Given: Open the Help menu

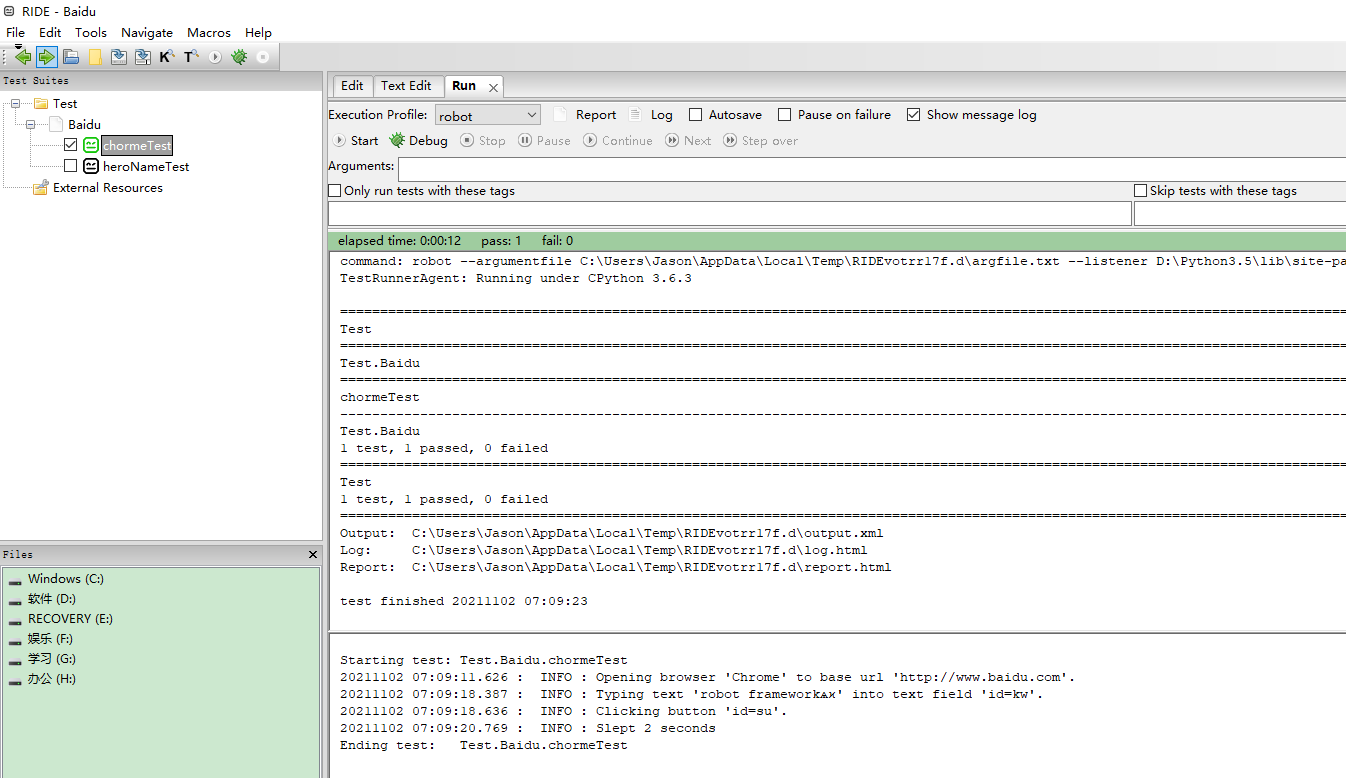Looking at the screenshot, I should coord(258,33).
